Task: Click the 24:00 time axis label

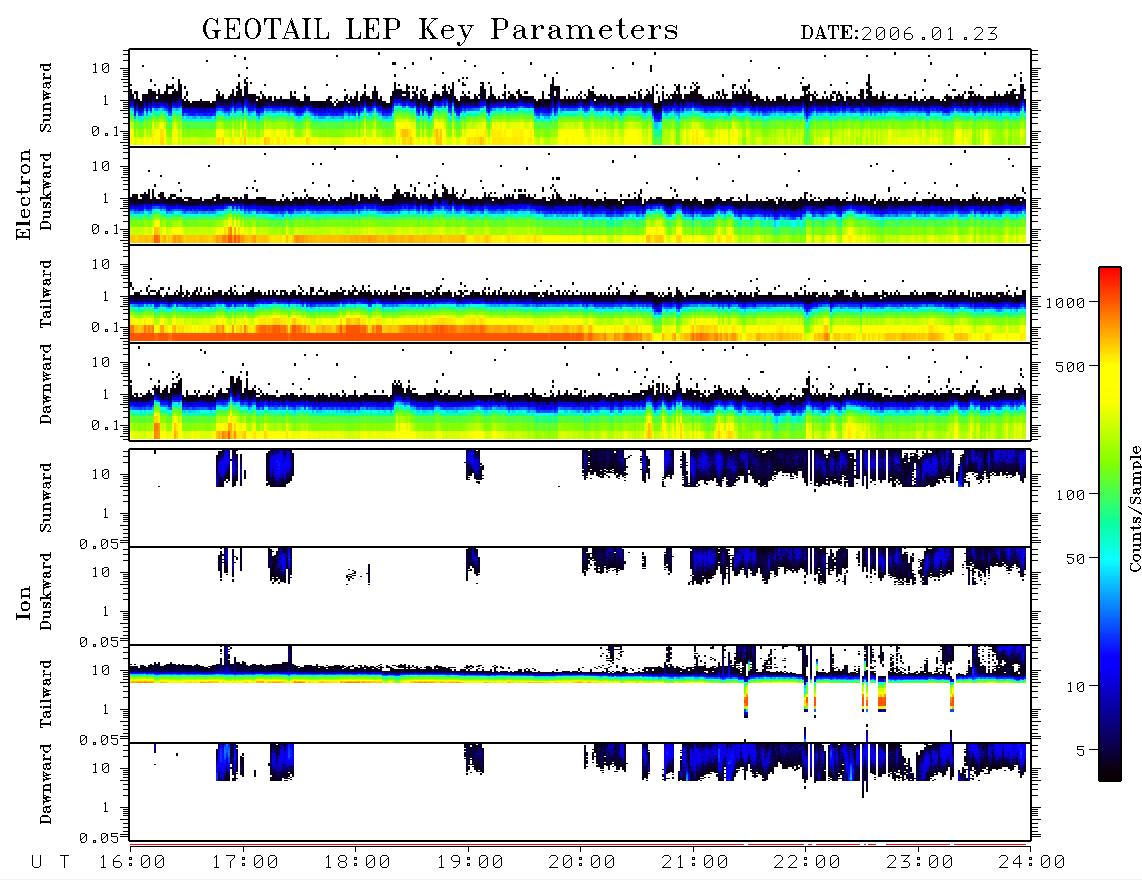Action: (x=1031, y=862)
